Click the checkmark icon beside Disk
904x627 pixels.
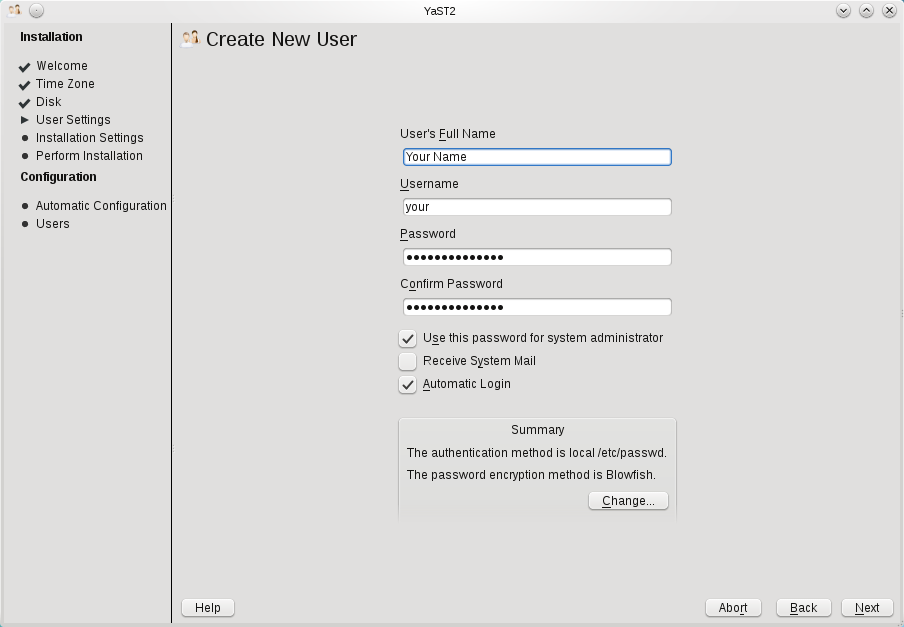pos(23,102)
